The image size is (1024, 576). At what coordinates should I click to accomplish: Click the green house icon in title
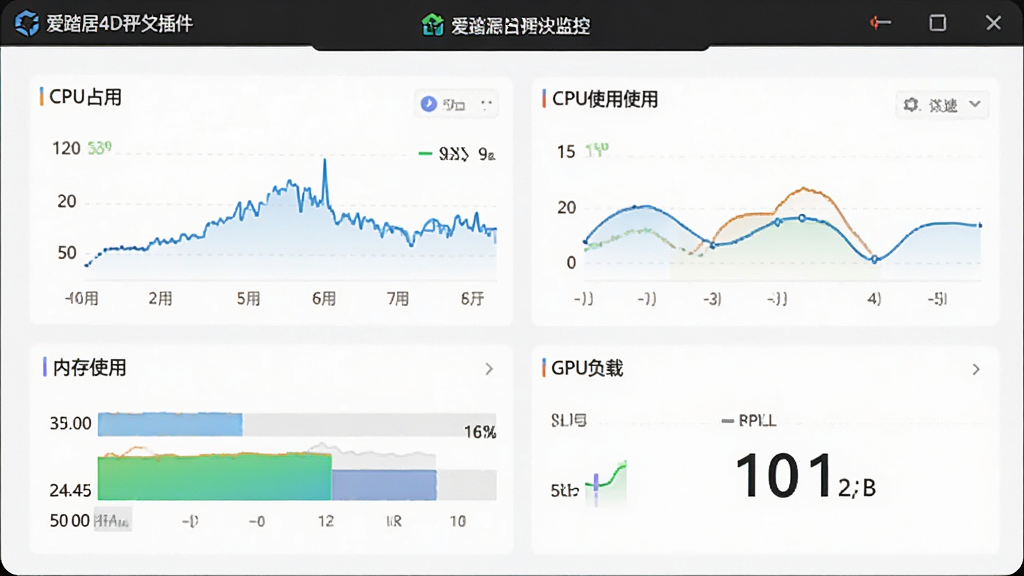coord(432,25)
